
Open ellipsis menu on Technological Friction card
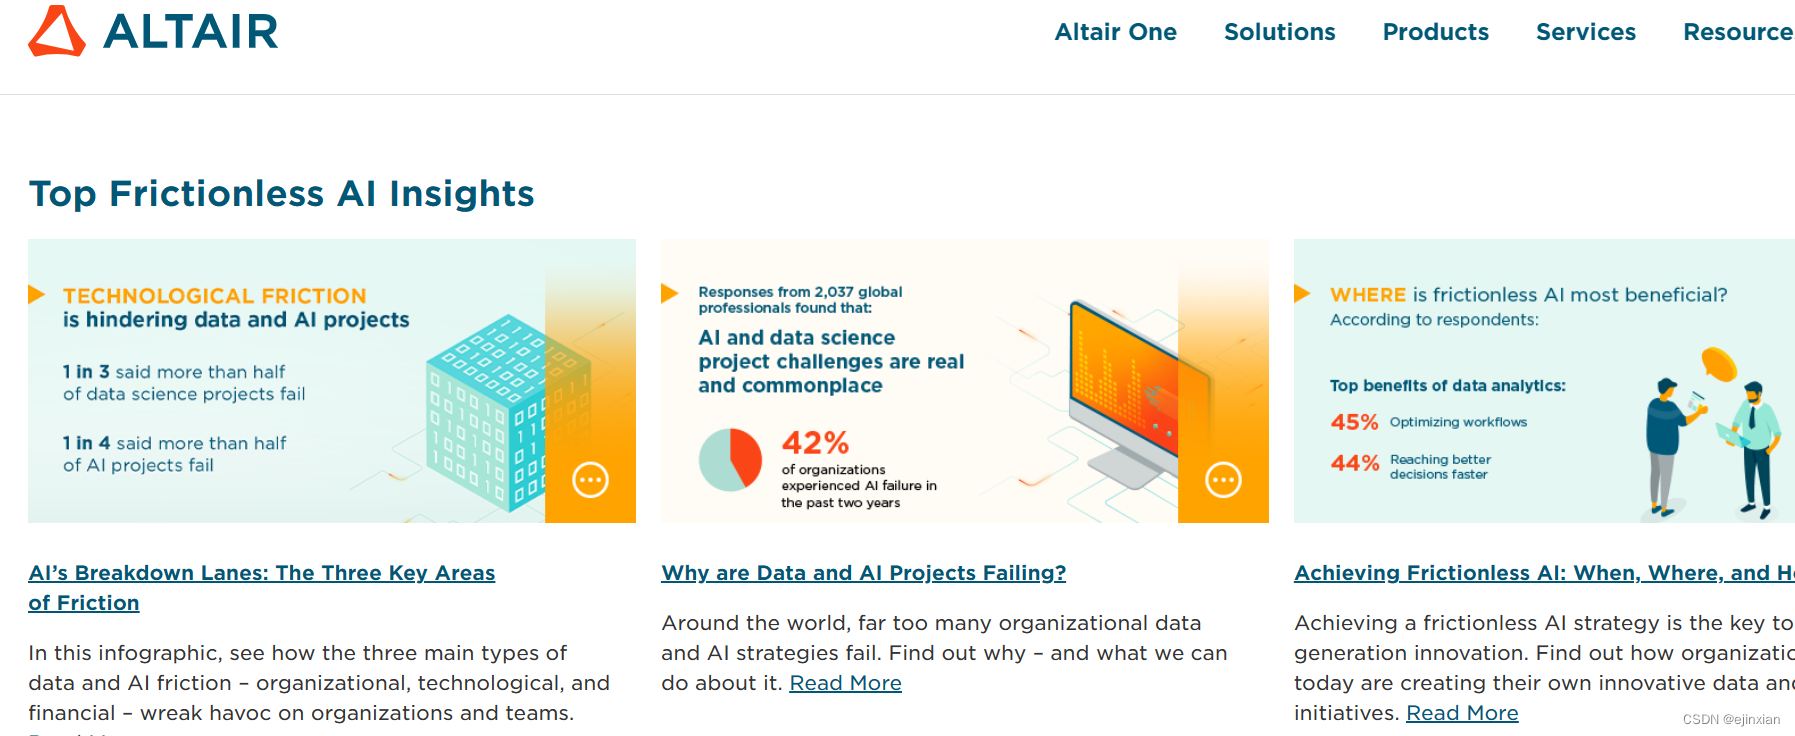point(590,480)
